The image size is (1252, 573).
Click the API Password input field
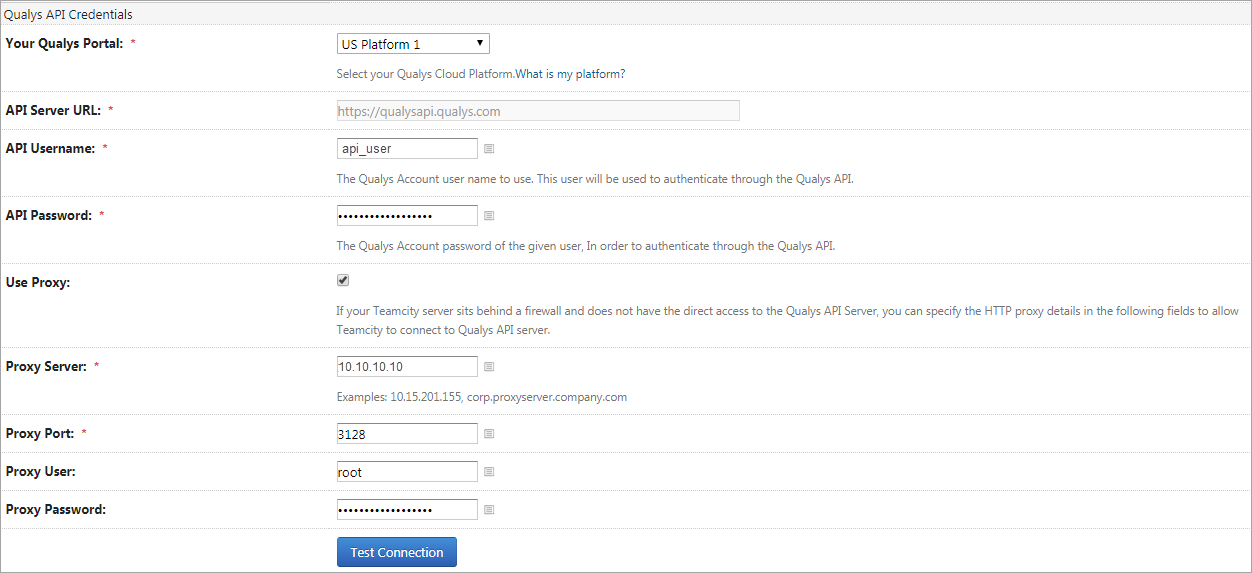coord(407,216)
